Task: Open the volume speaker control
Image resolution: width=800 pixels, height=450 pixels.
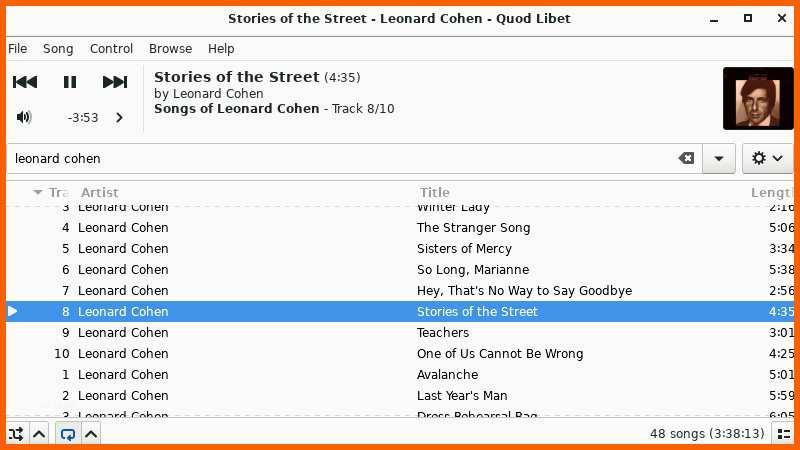Action: tap(23, 117)
